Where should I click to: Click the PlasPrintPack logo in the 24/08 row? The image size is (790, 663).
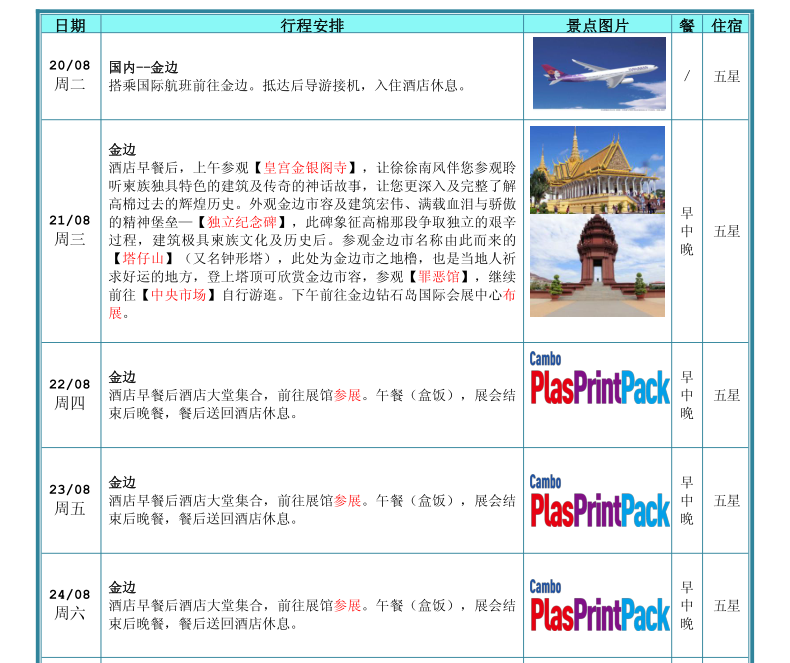click(600, 606)
